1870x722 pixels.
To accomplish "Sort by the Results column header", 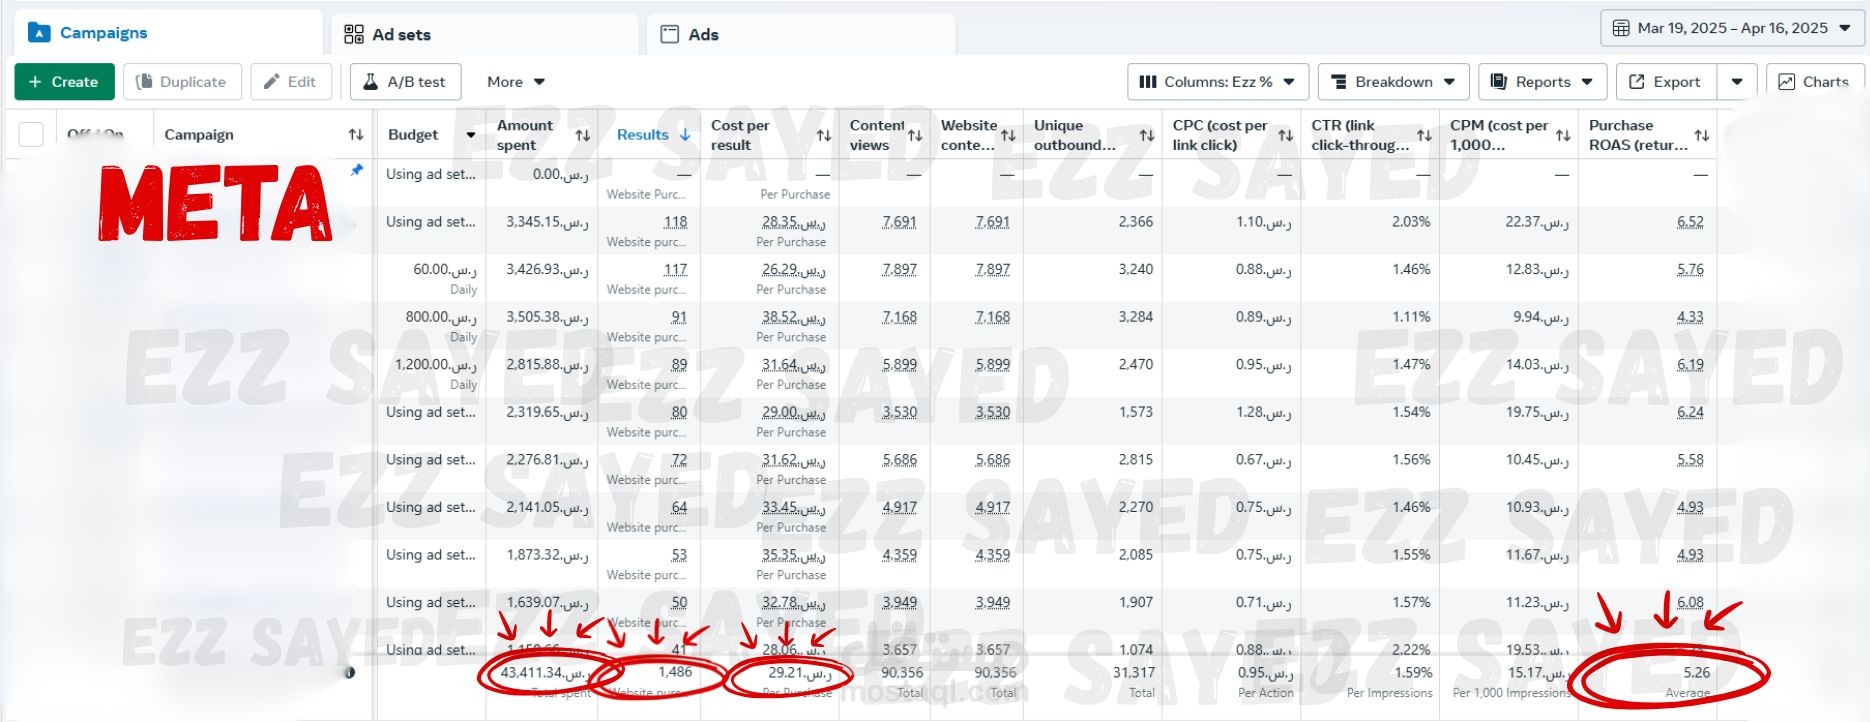I will 653,135.
